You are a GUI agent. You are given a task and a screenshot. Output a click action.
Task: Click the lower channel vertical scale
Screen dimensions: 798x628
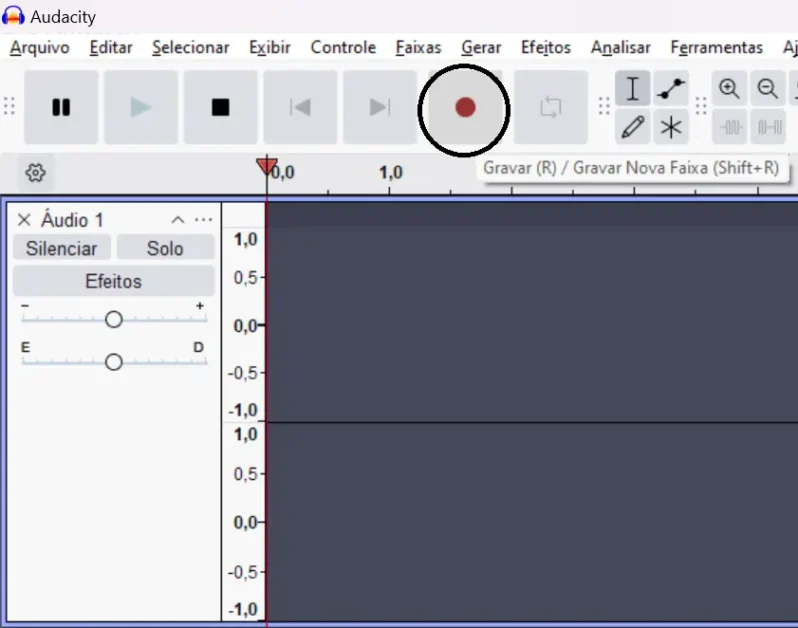point(244,522)
